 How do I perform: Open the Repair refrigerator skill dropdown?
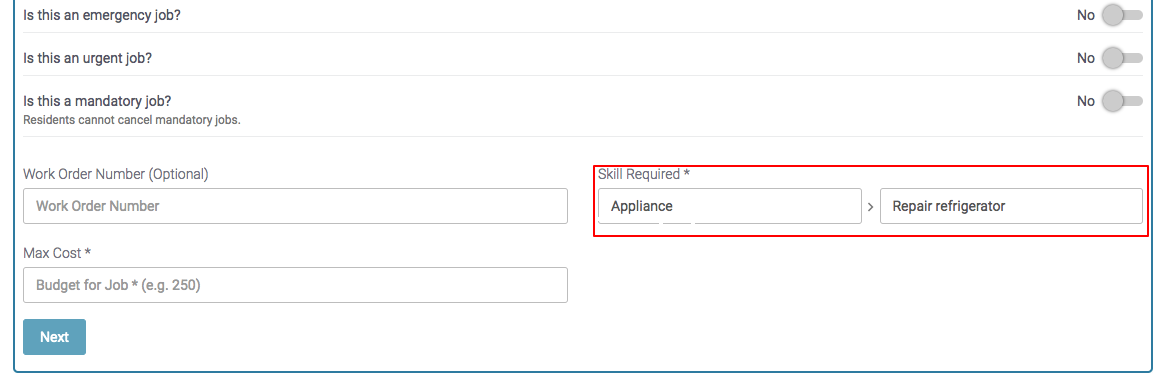point(1011,206)
